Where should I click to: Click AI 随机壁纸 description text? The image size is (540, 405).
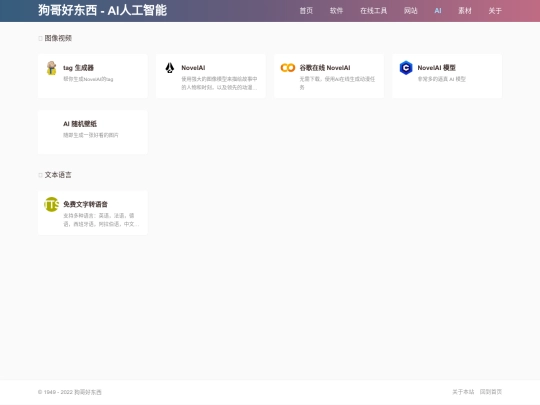tap(91, 135)
